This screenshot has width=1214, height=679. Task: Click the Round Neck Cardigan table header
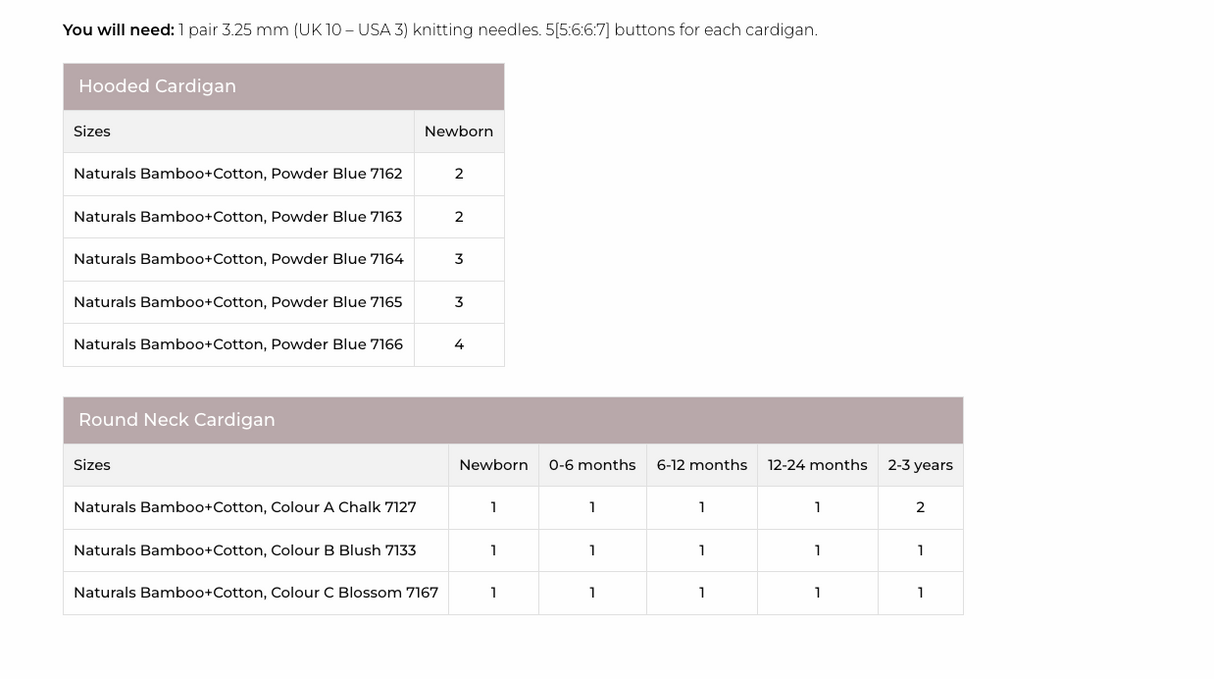[x=177, y=420]
